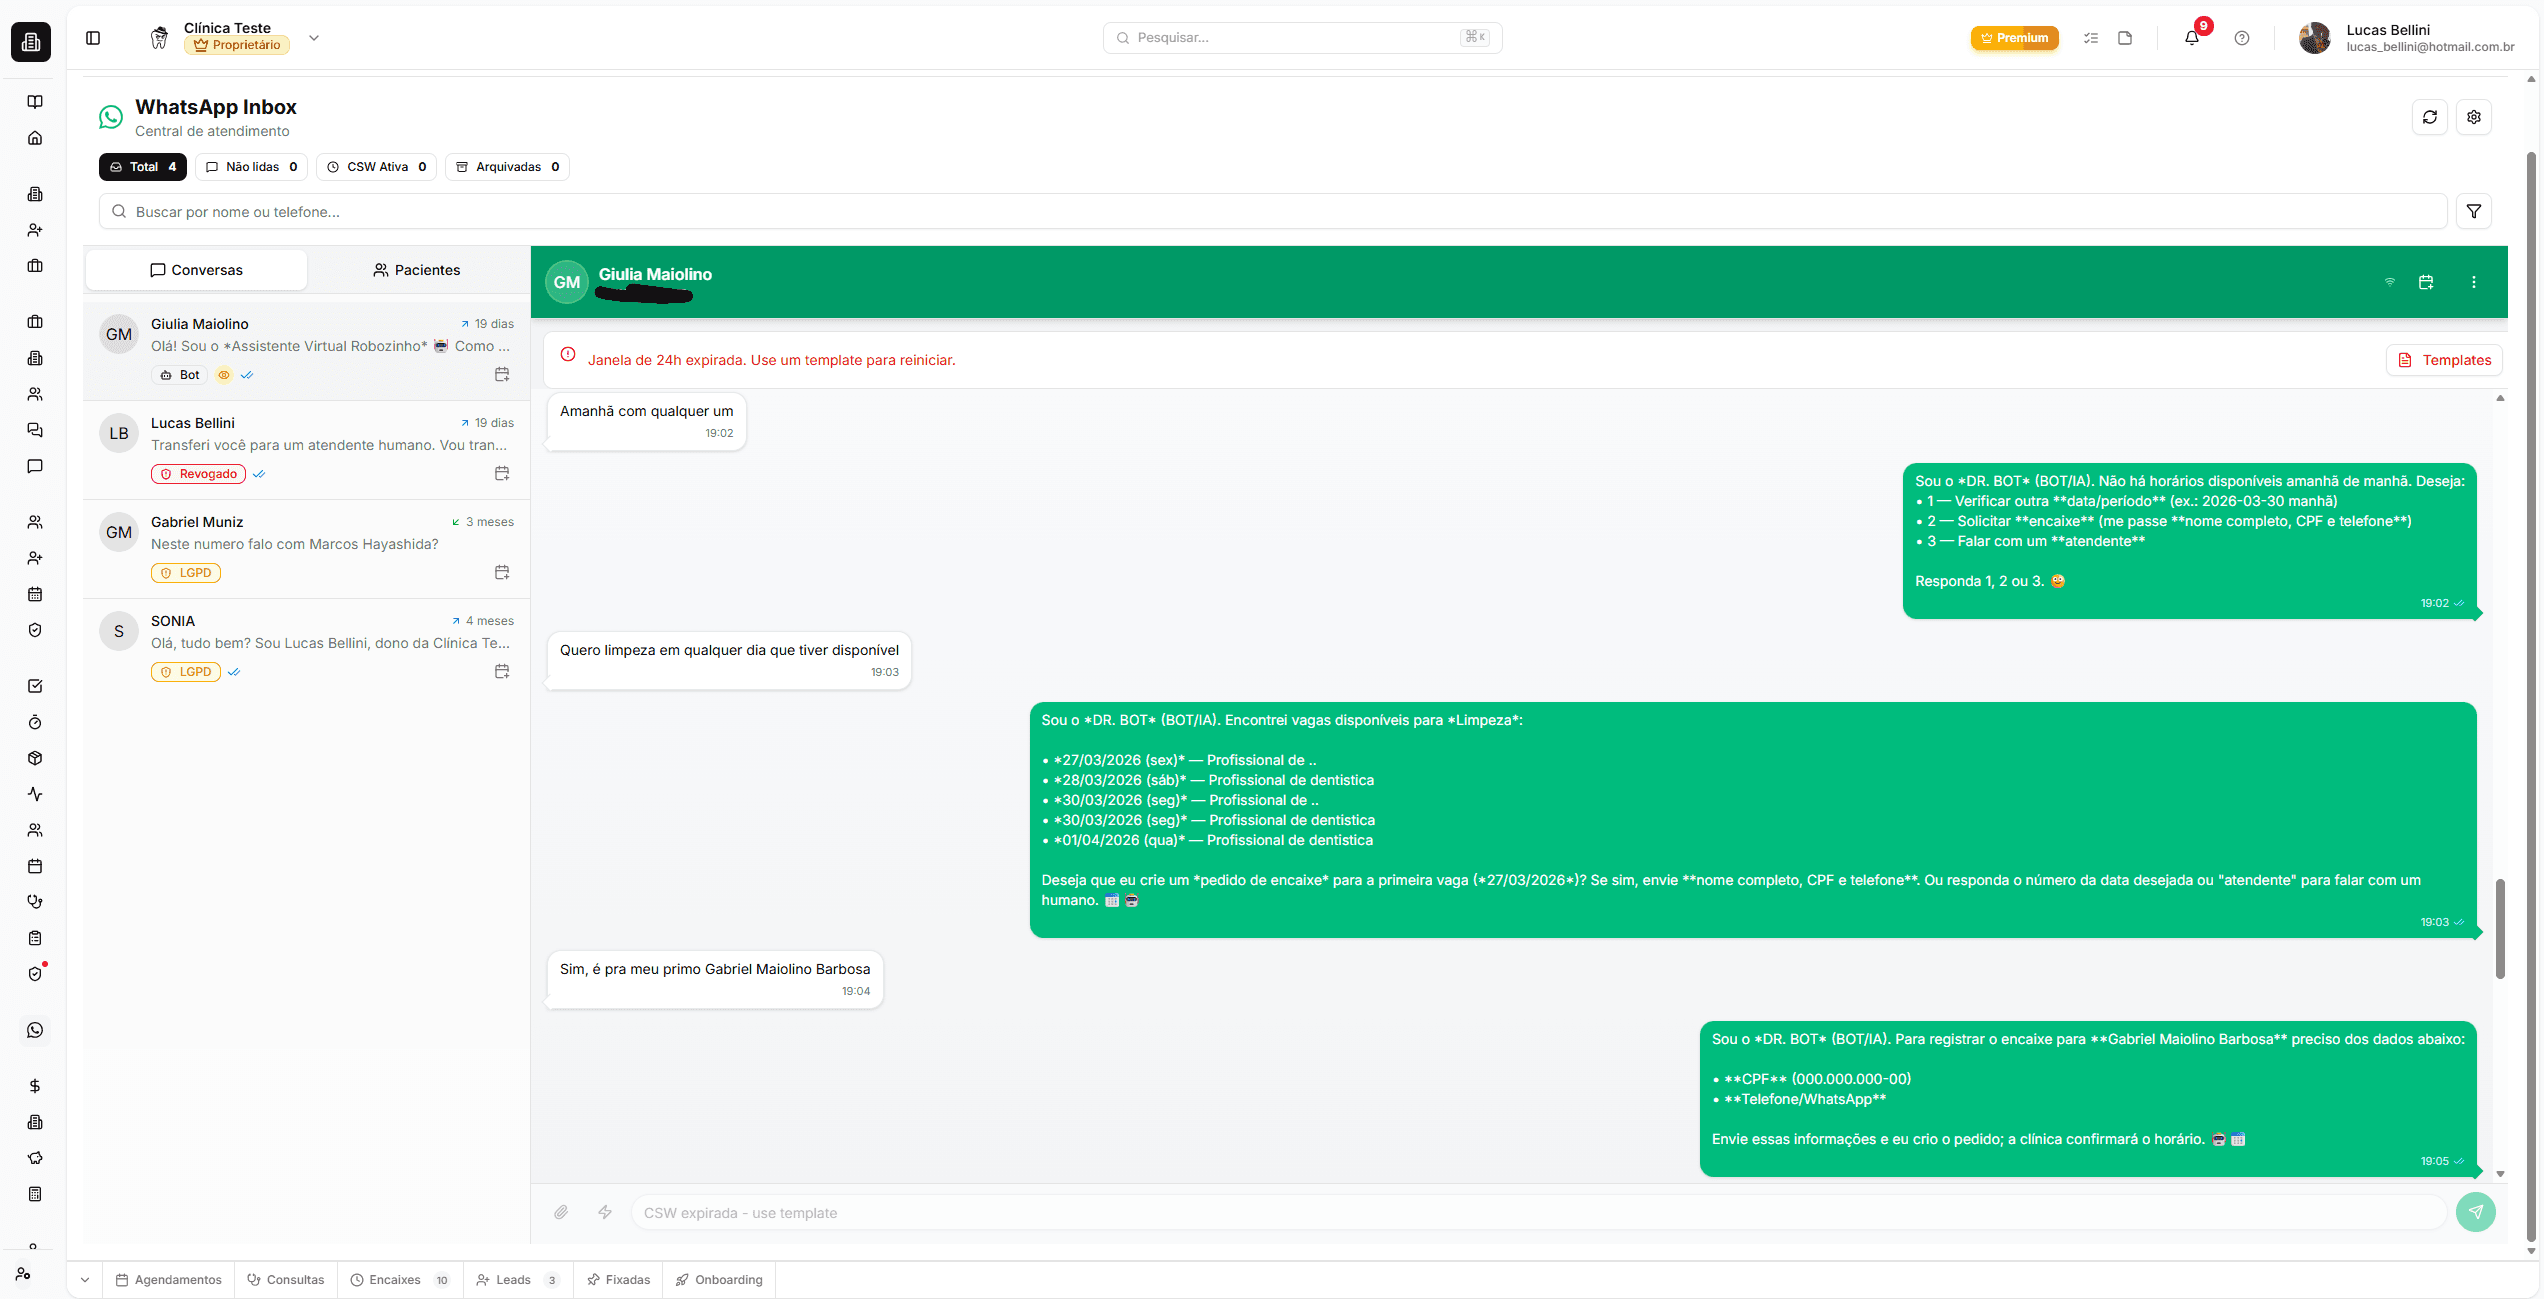Toggle the Não lidas filter
This screenshot has width=2544, height=1299.
click(x=251, y=167)
